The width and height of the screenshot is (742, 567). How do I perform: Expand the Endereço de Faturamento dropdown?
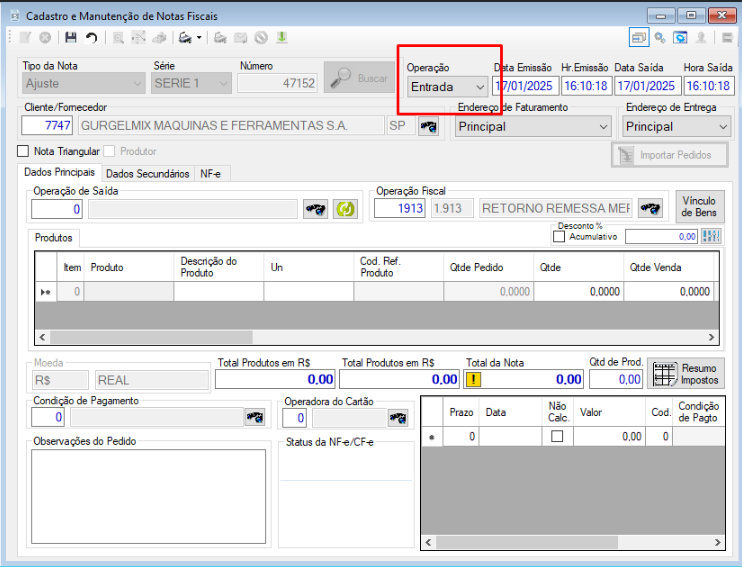[533, 126]
